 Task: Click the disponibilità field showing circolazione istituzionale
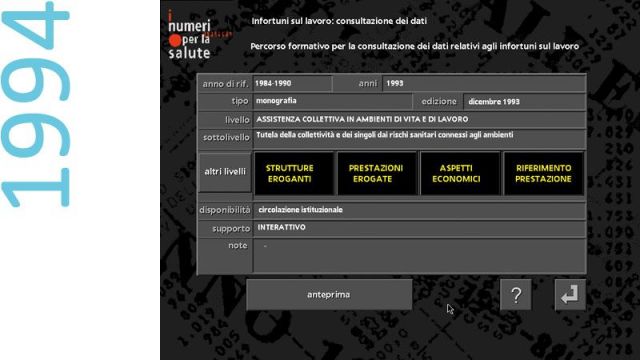[x=419, y=210]
